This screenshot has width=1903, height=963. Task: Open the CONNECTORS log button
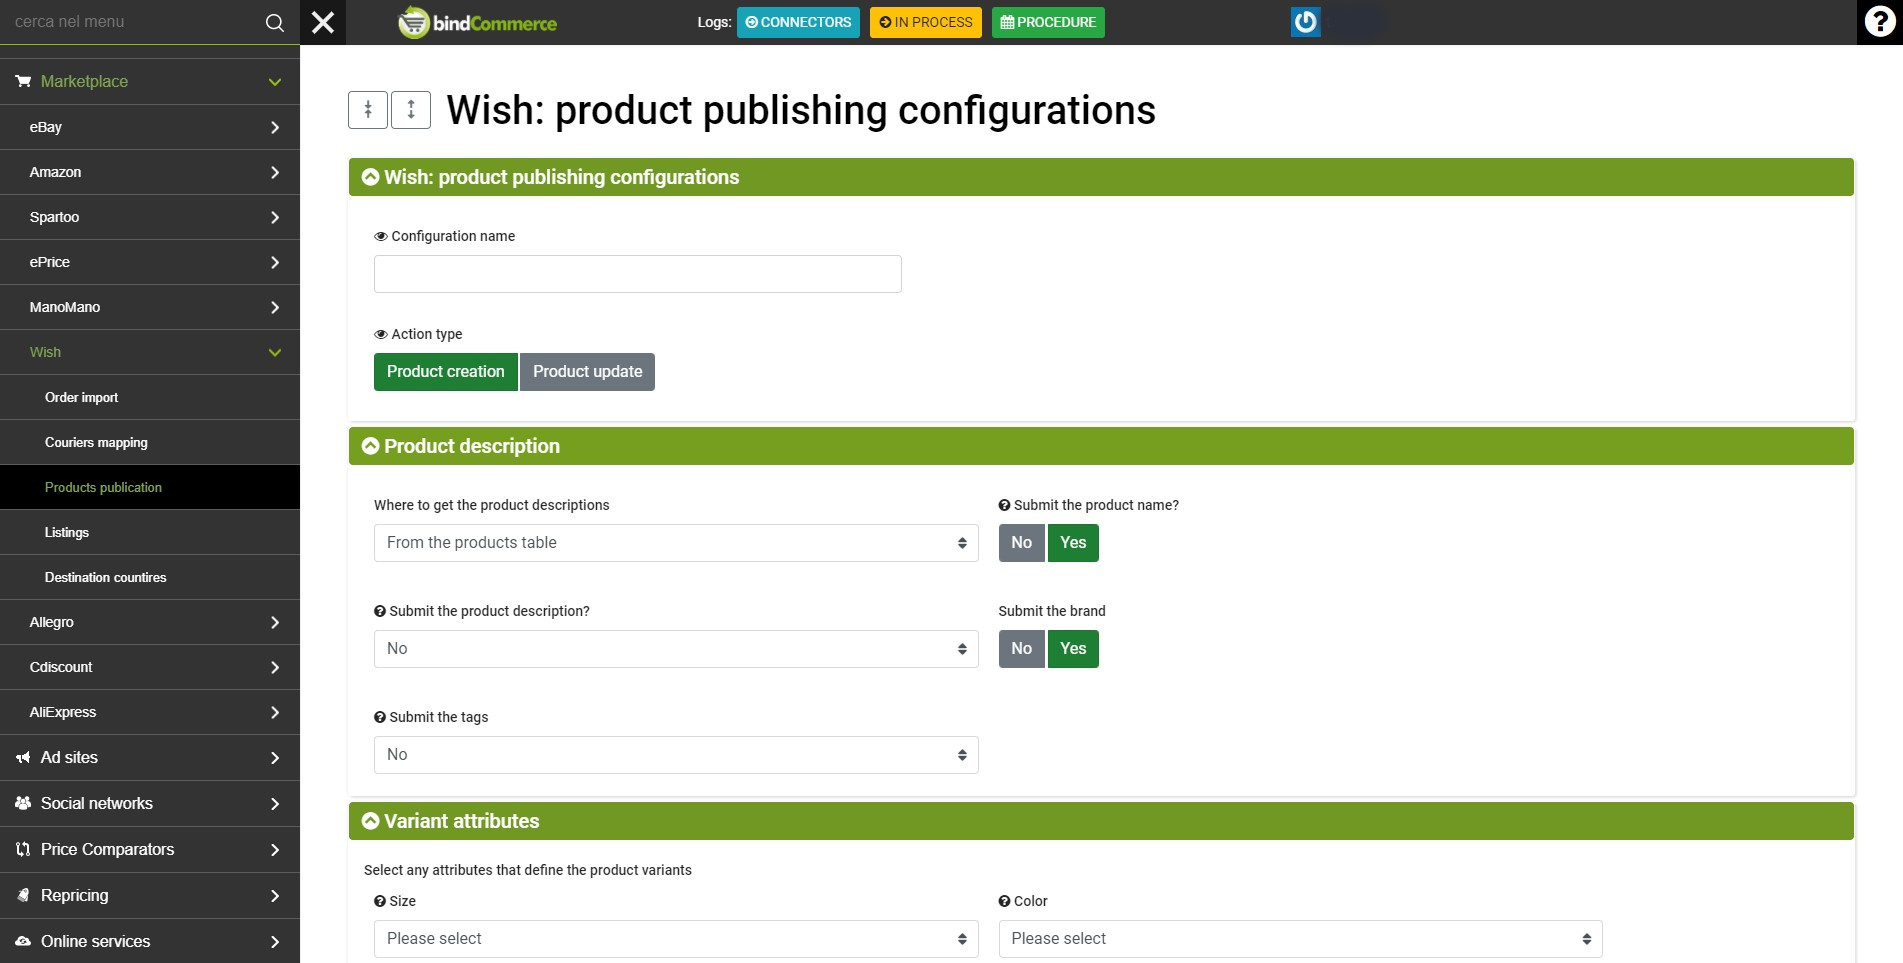798,22
